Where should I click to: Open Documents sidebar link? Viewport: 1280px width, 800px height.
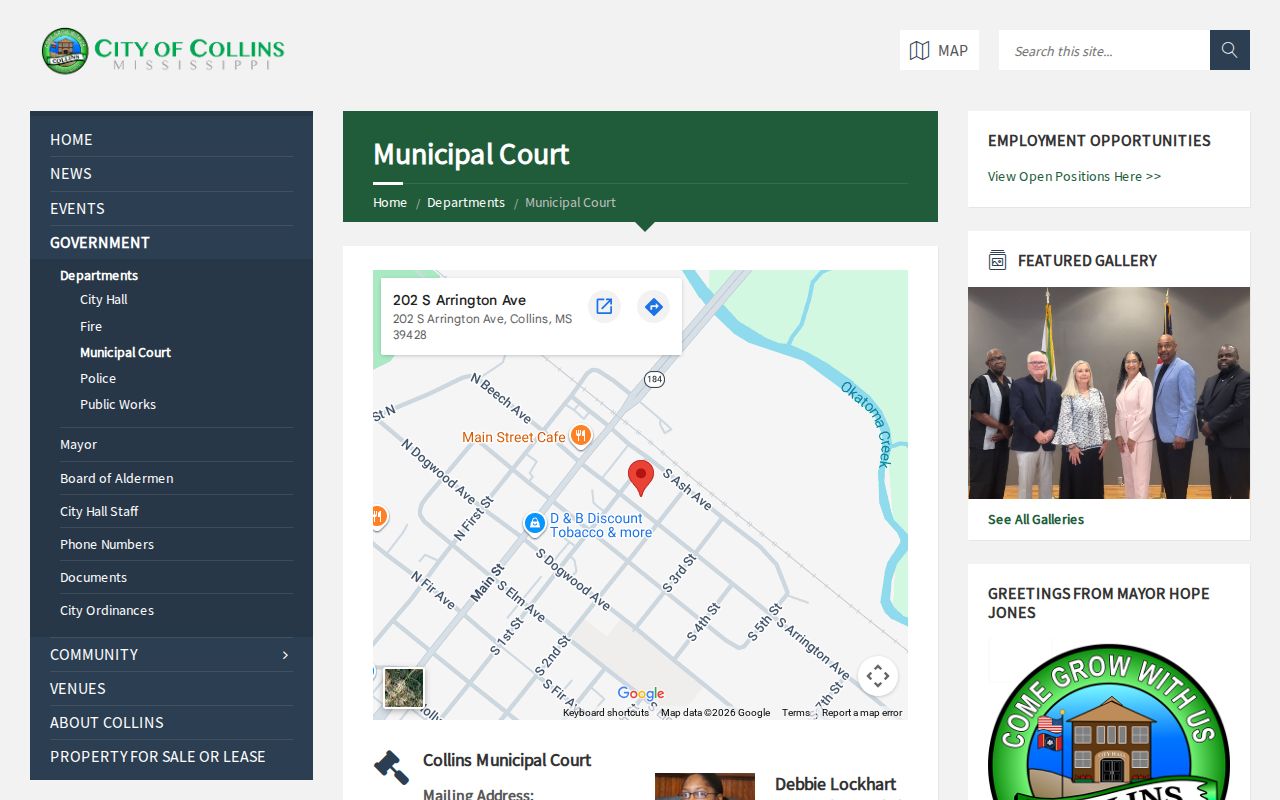(93, 577)
